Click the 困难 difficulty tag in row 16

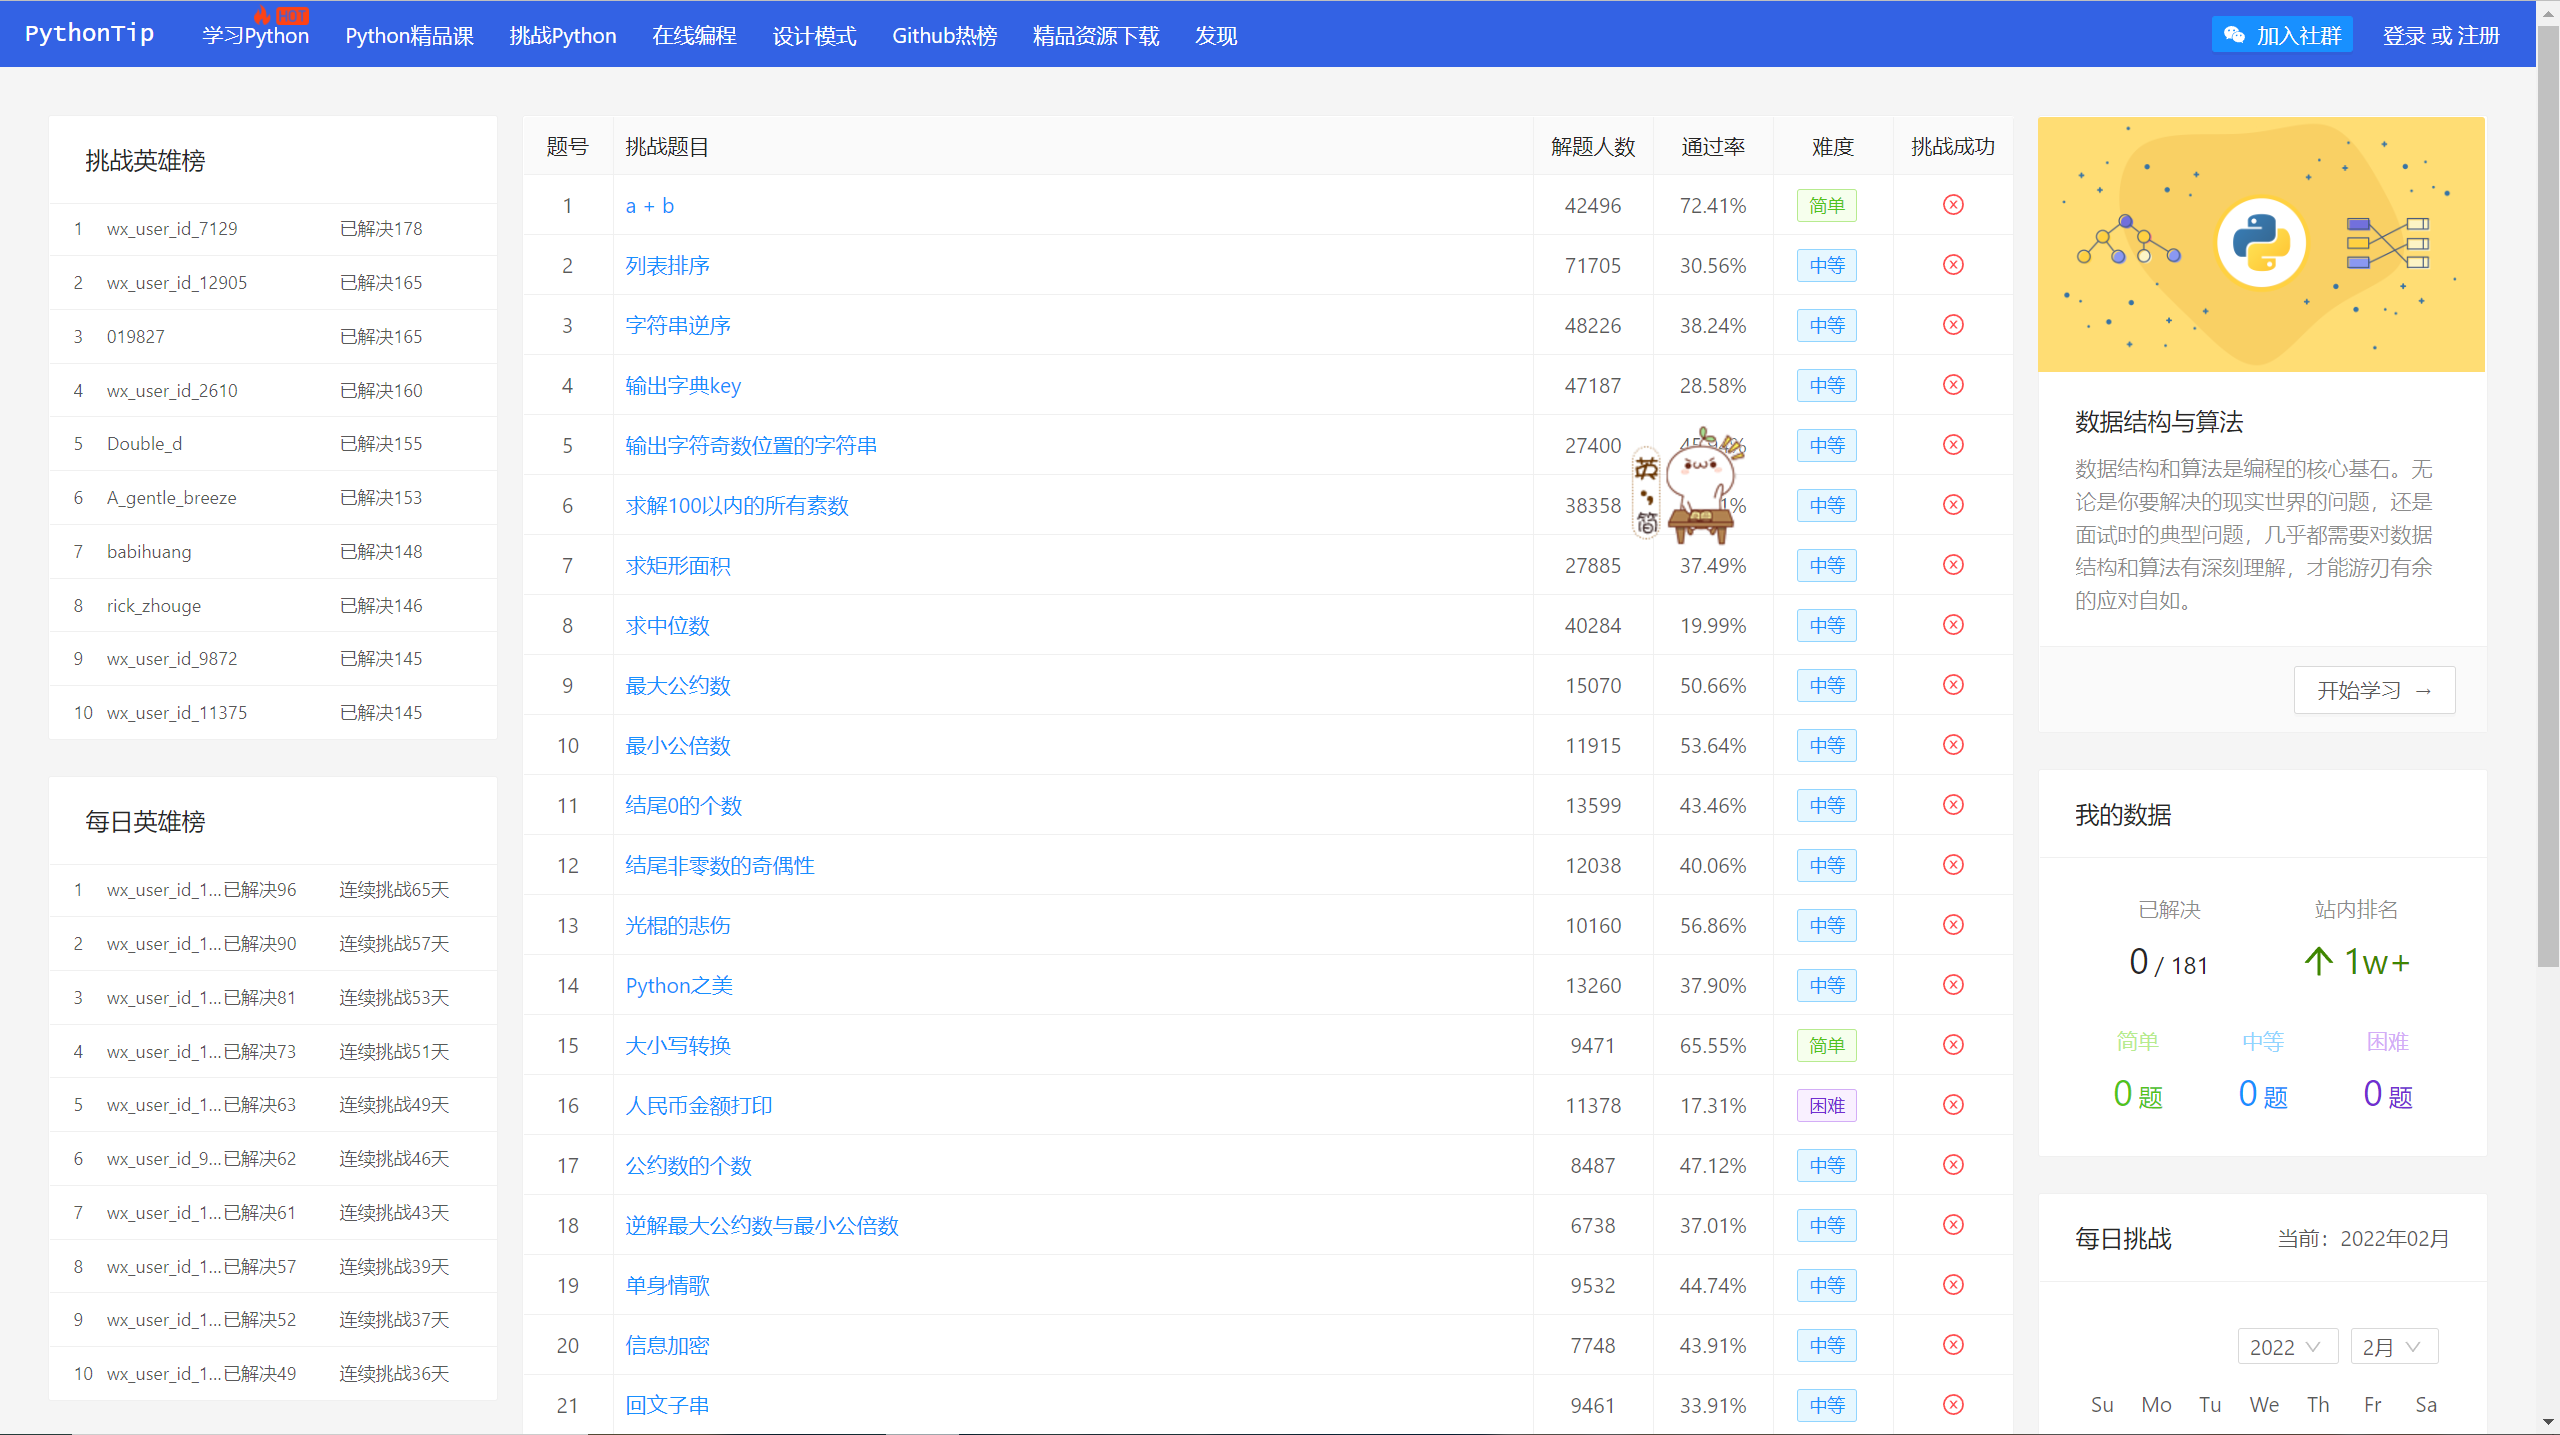1826,1105
